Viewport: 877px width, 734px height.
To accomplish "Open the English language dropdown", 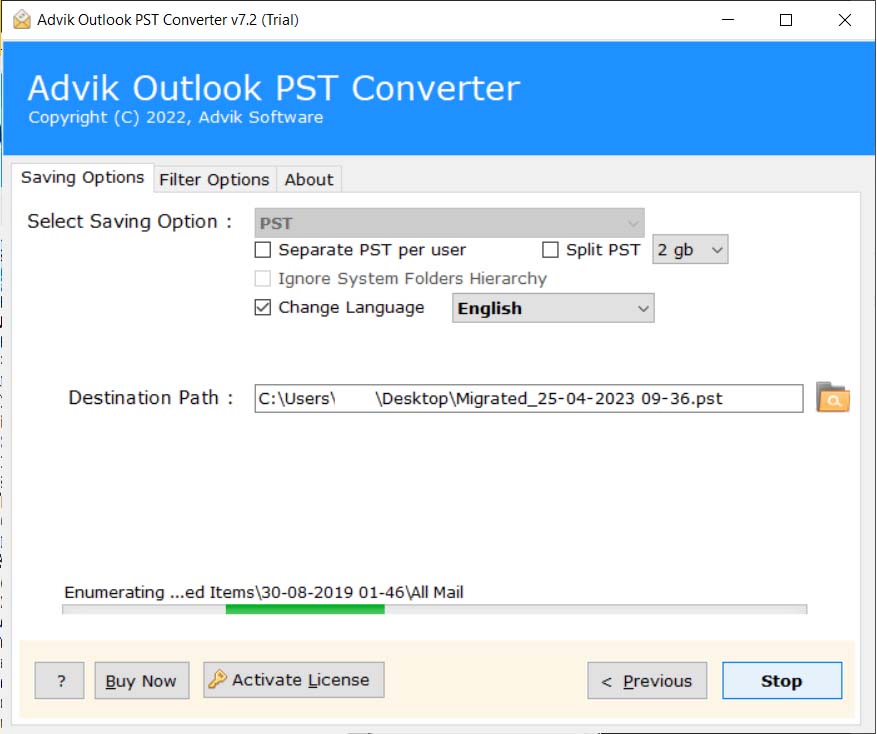I will click(553, 308).
